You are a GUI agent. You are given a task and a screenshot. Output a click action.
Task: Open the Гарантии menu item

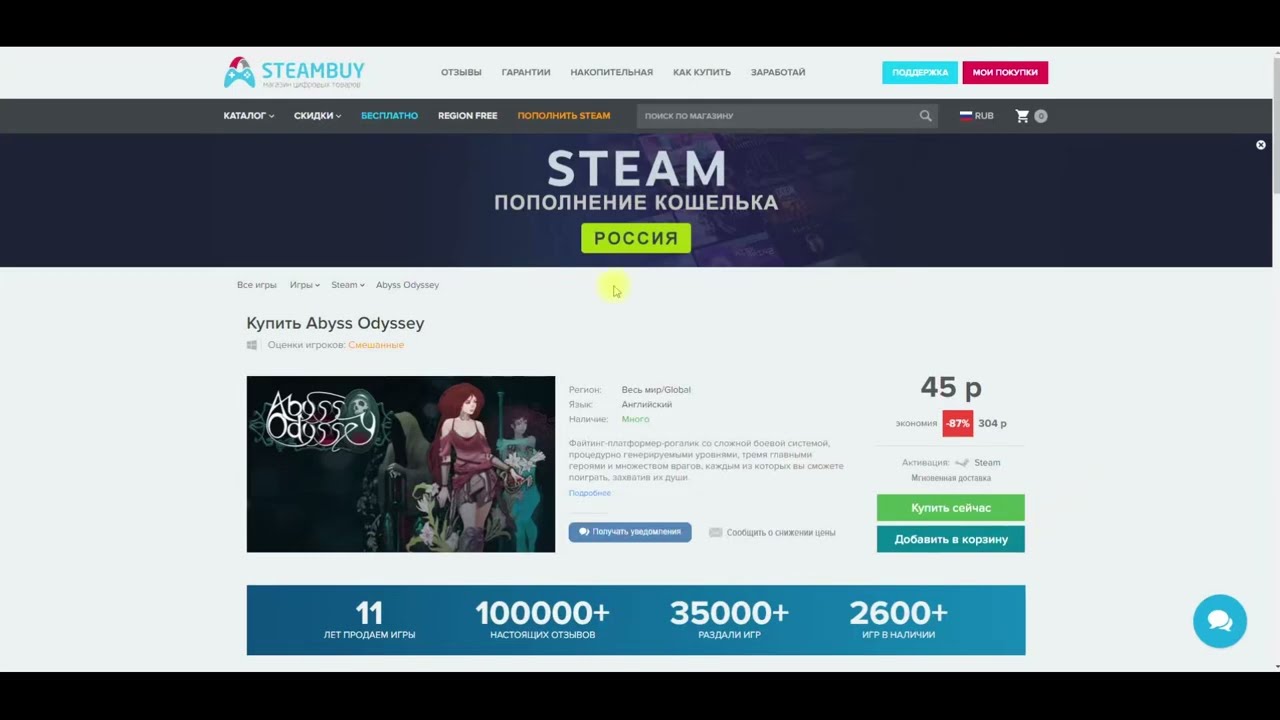pos(526,72)
